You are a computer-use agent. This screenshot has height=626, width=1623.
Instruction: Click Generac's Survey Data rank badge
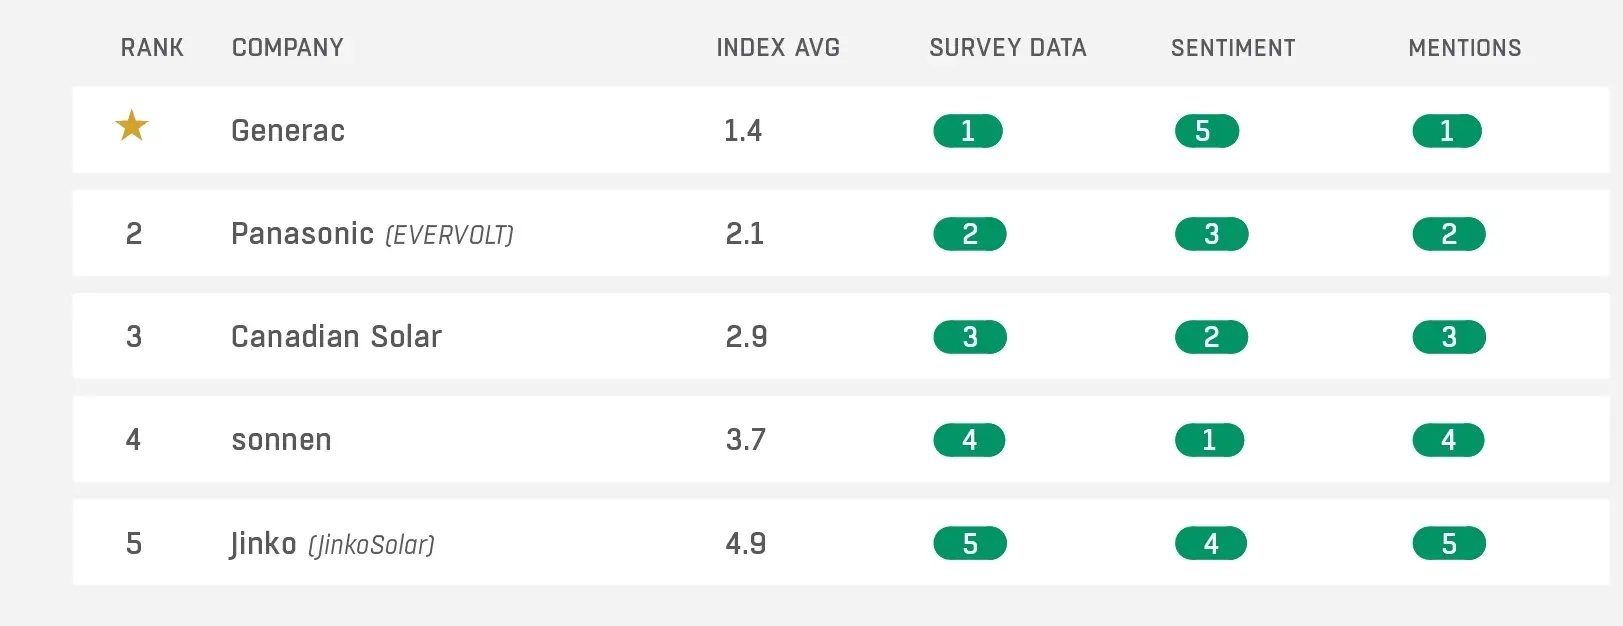(967, 131)
